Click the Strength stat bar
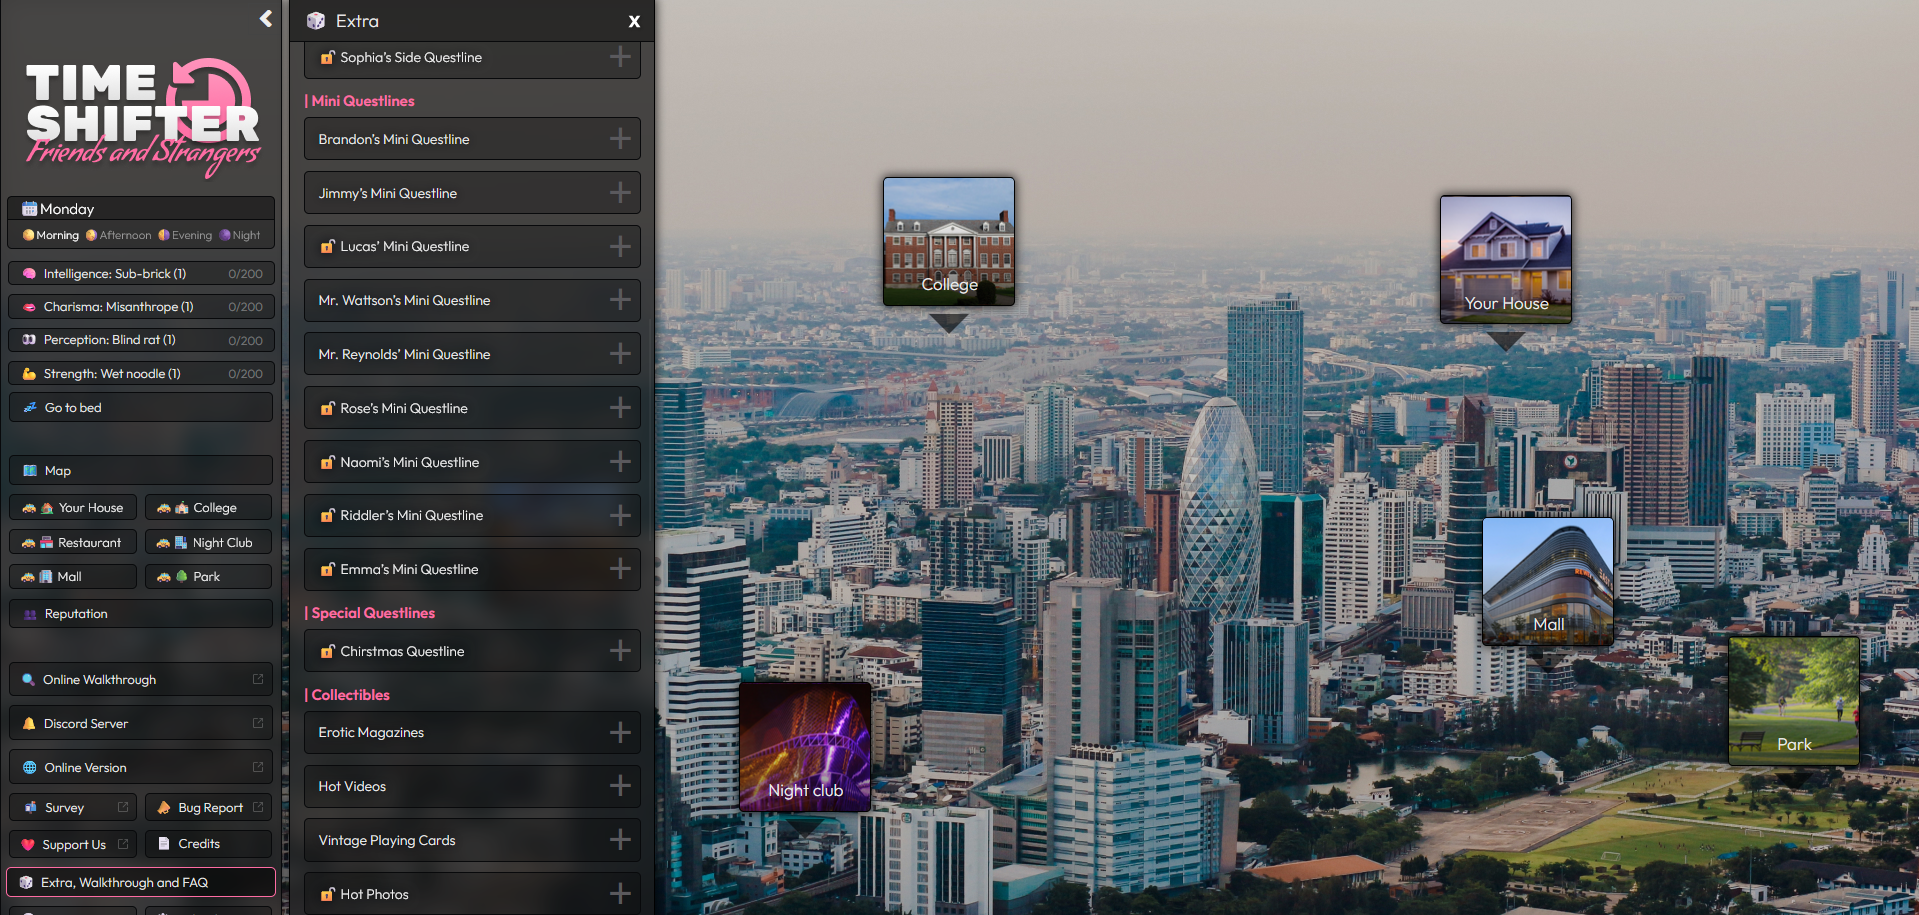Viewport: 1919px width, 915px height. (x=141, y=374)
